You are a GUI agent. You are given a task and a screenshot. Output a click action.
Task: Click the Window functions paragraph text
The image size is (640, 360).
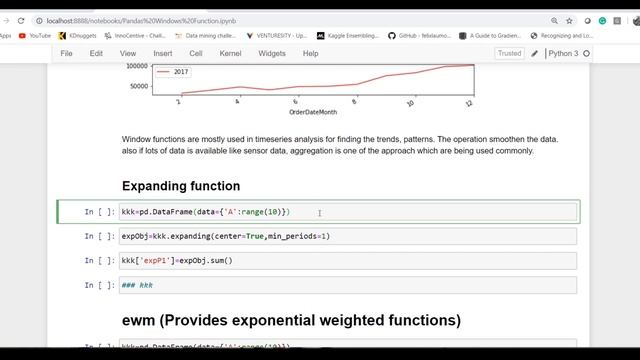(340, 145)
